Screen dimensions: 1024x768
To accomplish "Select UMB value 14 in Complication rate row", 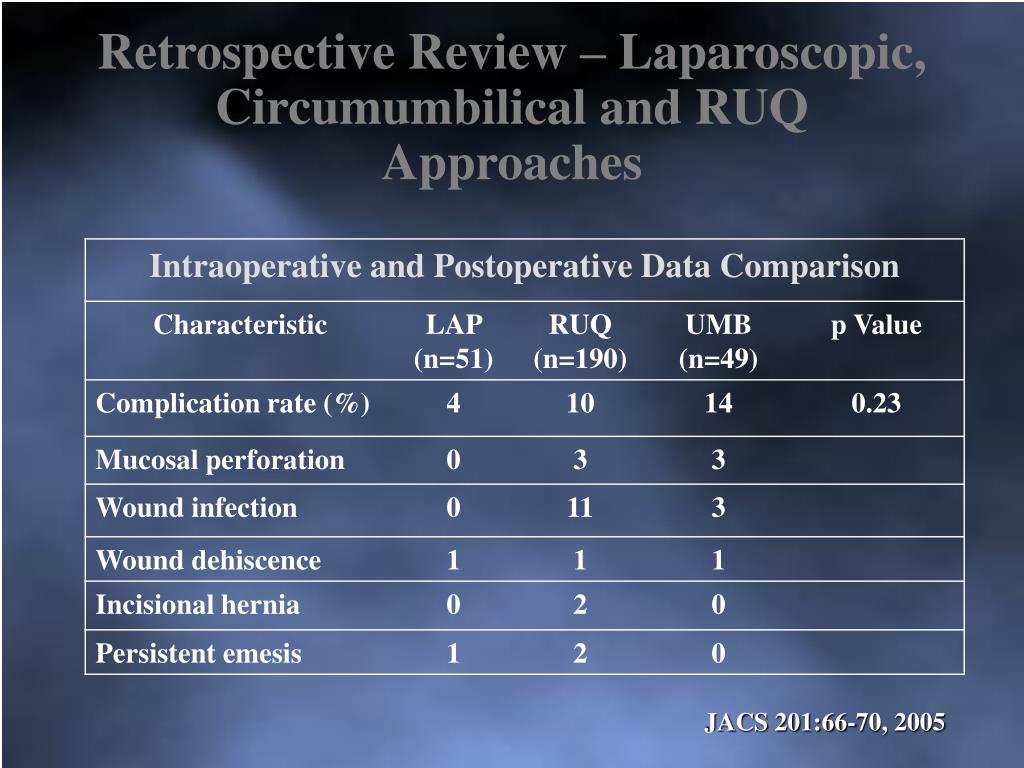I will point(718,403).
